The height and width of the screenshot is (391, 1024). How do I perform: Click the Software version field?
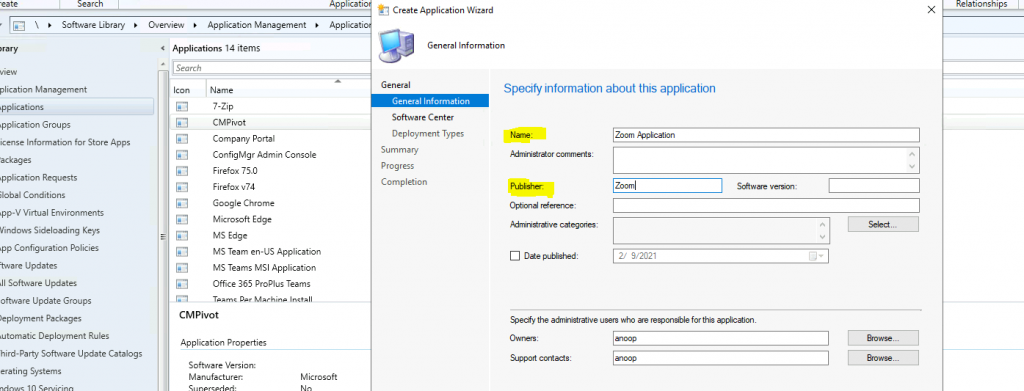[x=874, y=185]
